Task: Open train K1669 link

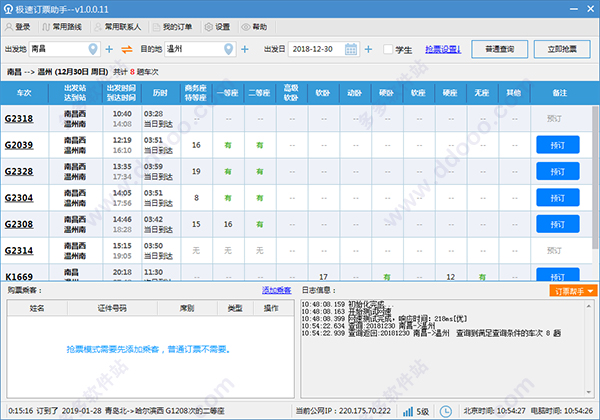Action: point(19,276)
